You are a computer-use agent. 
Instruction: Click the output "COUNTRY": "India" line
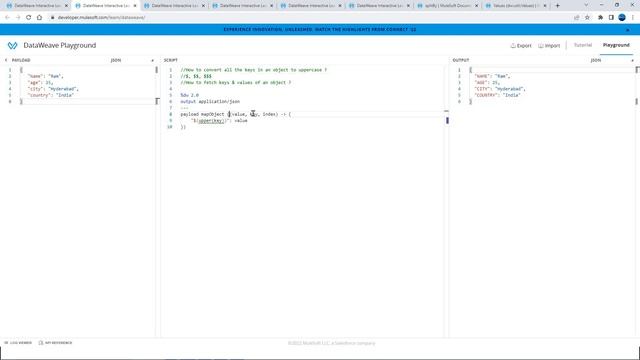click(x=498, y=95)
